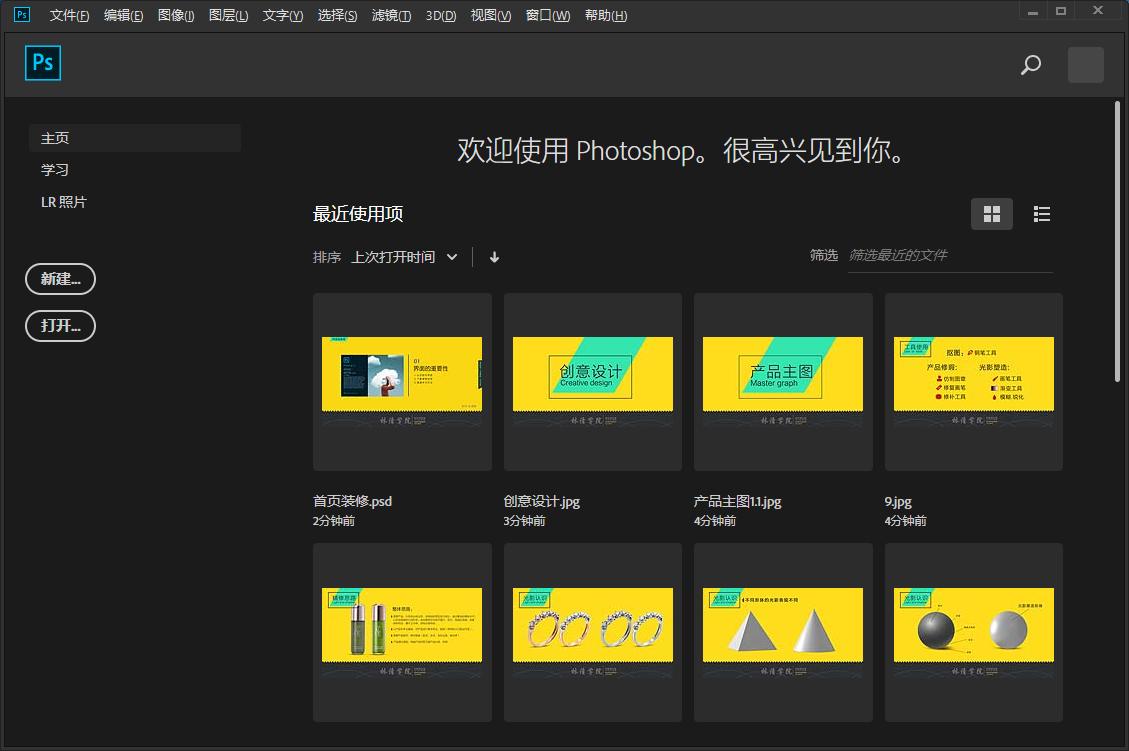Select 主页 in the sidebar
Image resolution: width=1129 pixels, height=751 pixels.
click(55, 137)
